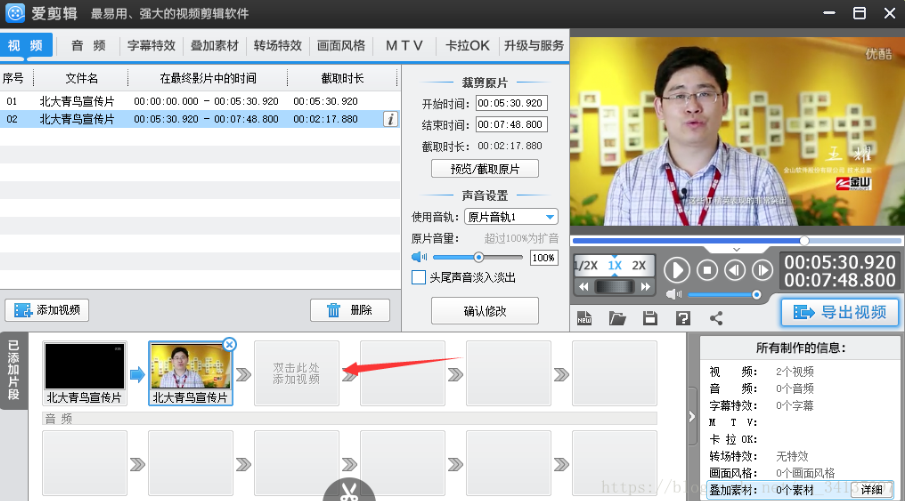The image size is (907, 501).
Task: Click the volume 100% value field
Action: click(544, 257)
